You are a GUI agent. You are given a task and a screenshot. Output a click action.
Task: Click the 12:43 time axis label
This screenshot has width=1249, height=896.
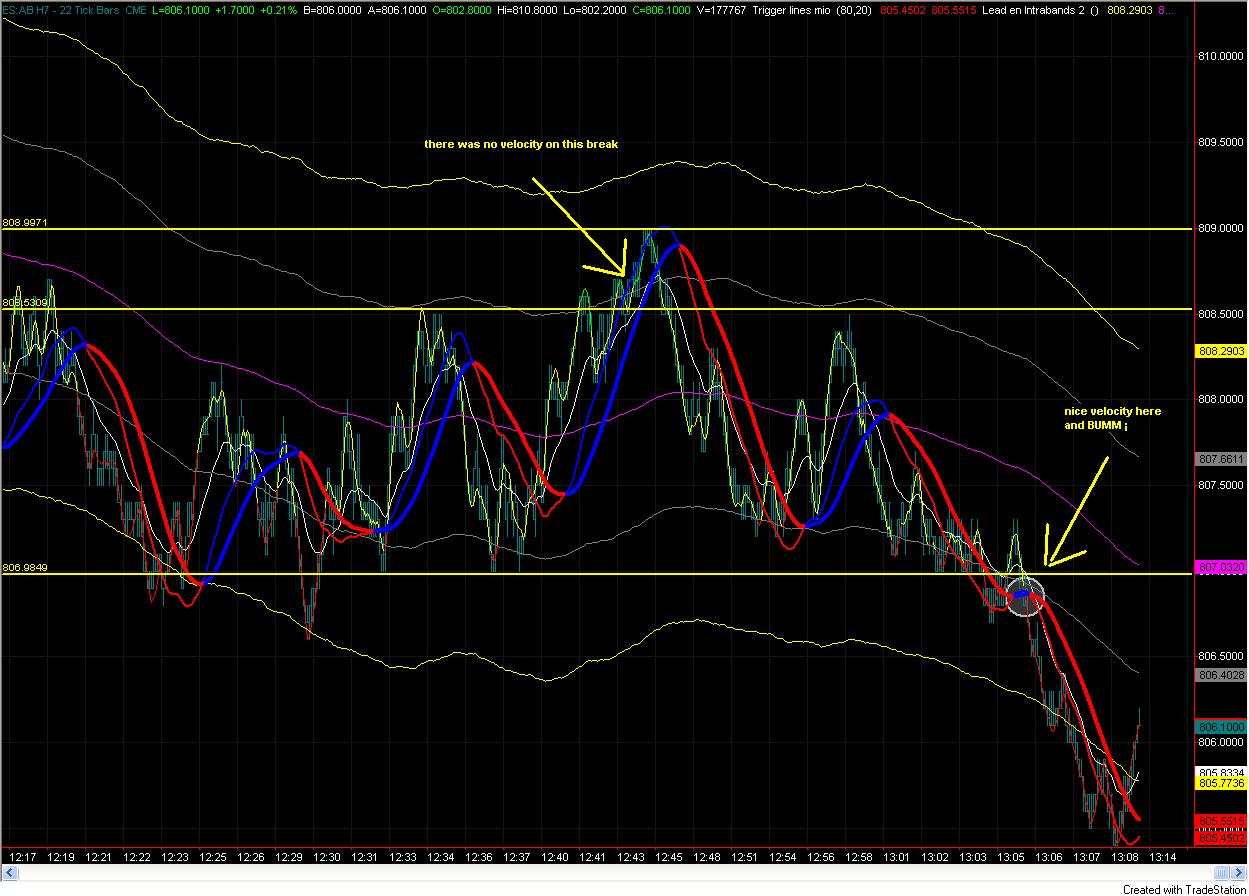(x=631, y=857)
